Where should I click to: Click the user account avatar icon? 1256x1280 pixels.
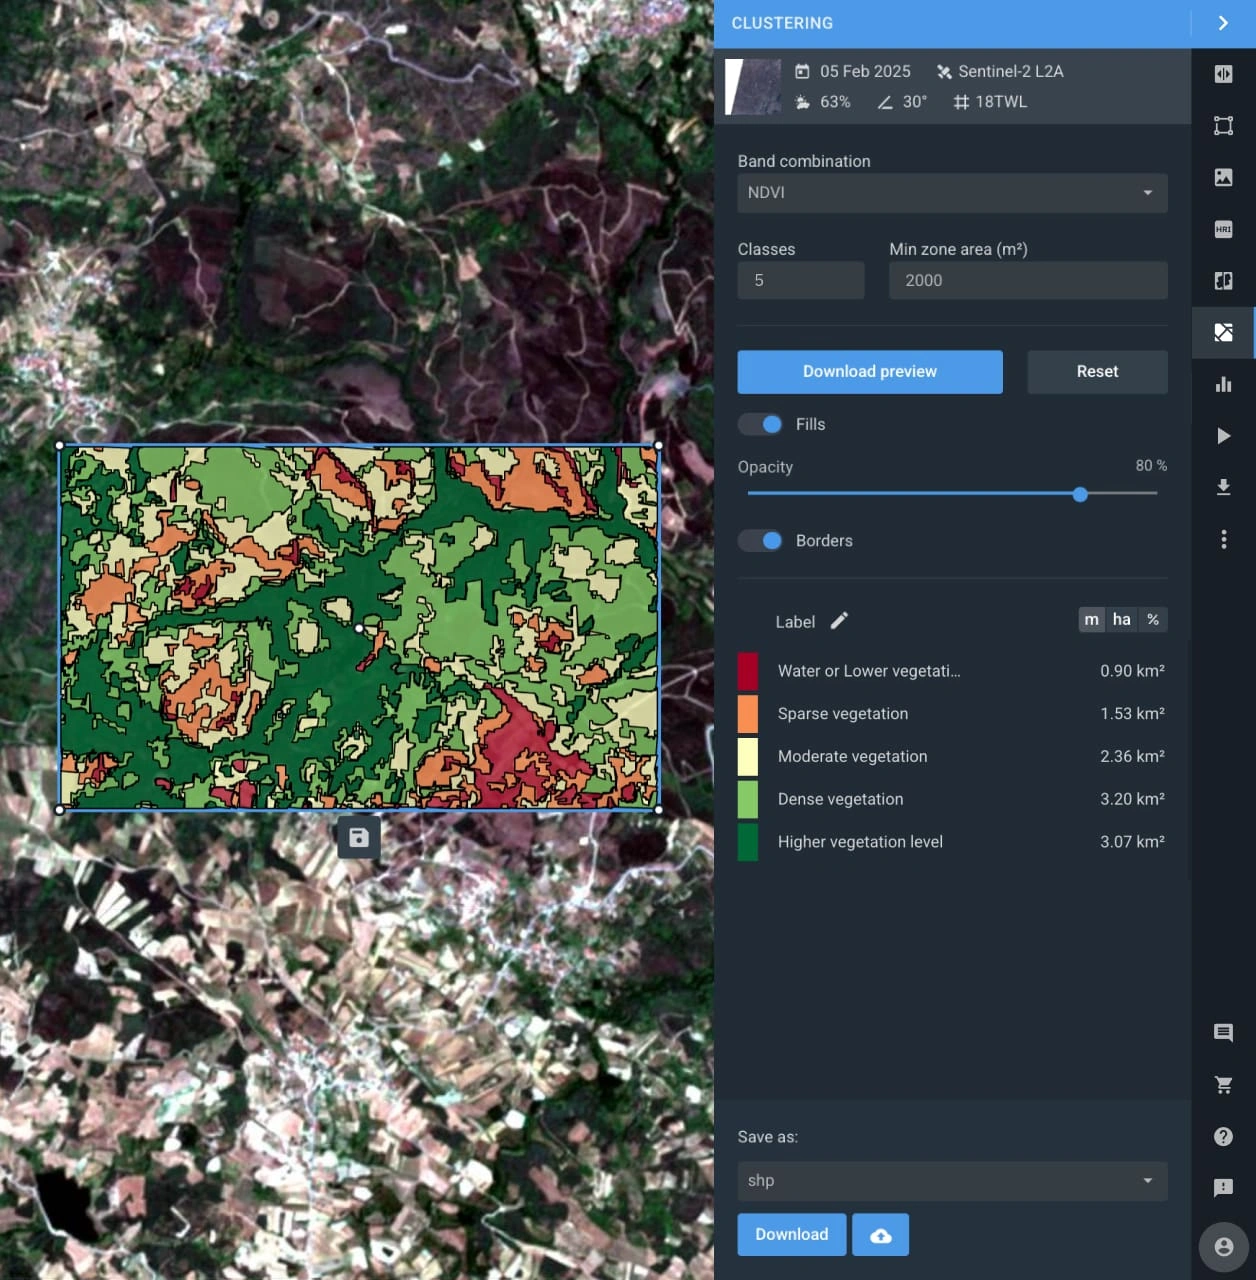(1223, 1247)
